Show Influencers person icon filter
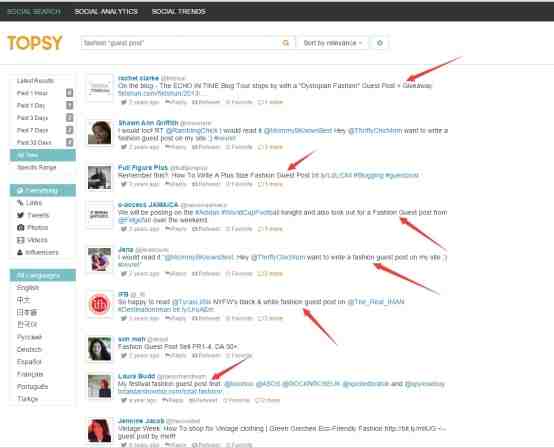The height and width of the screenshot is (448, 554). point(20,252)
